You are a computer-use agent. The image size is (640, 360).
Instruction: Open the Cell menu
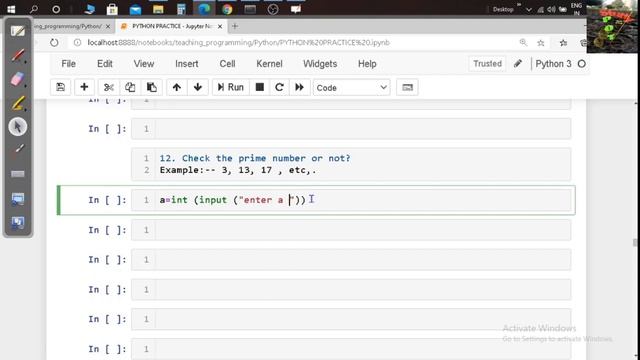[227, 64]
